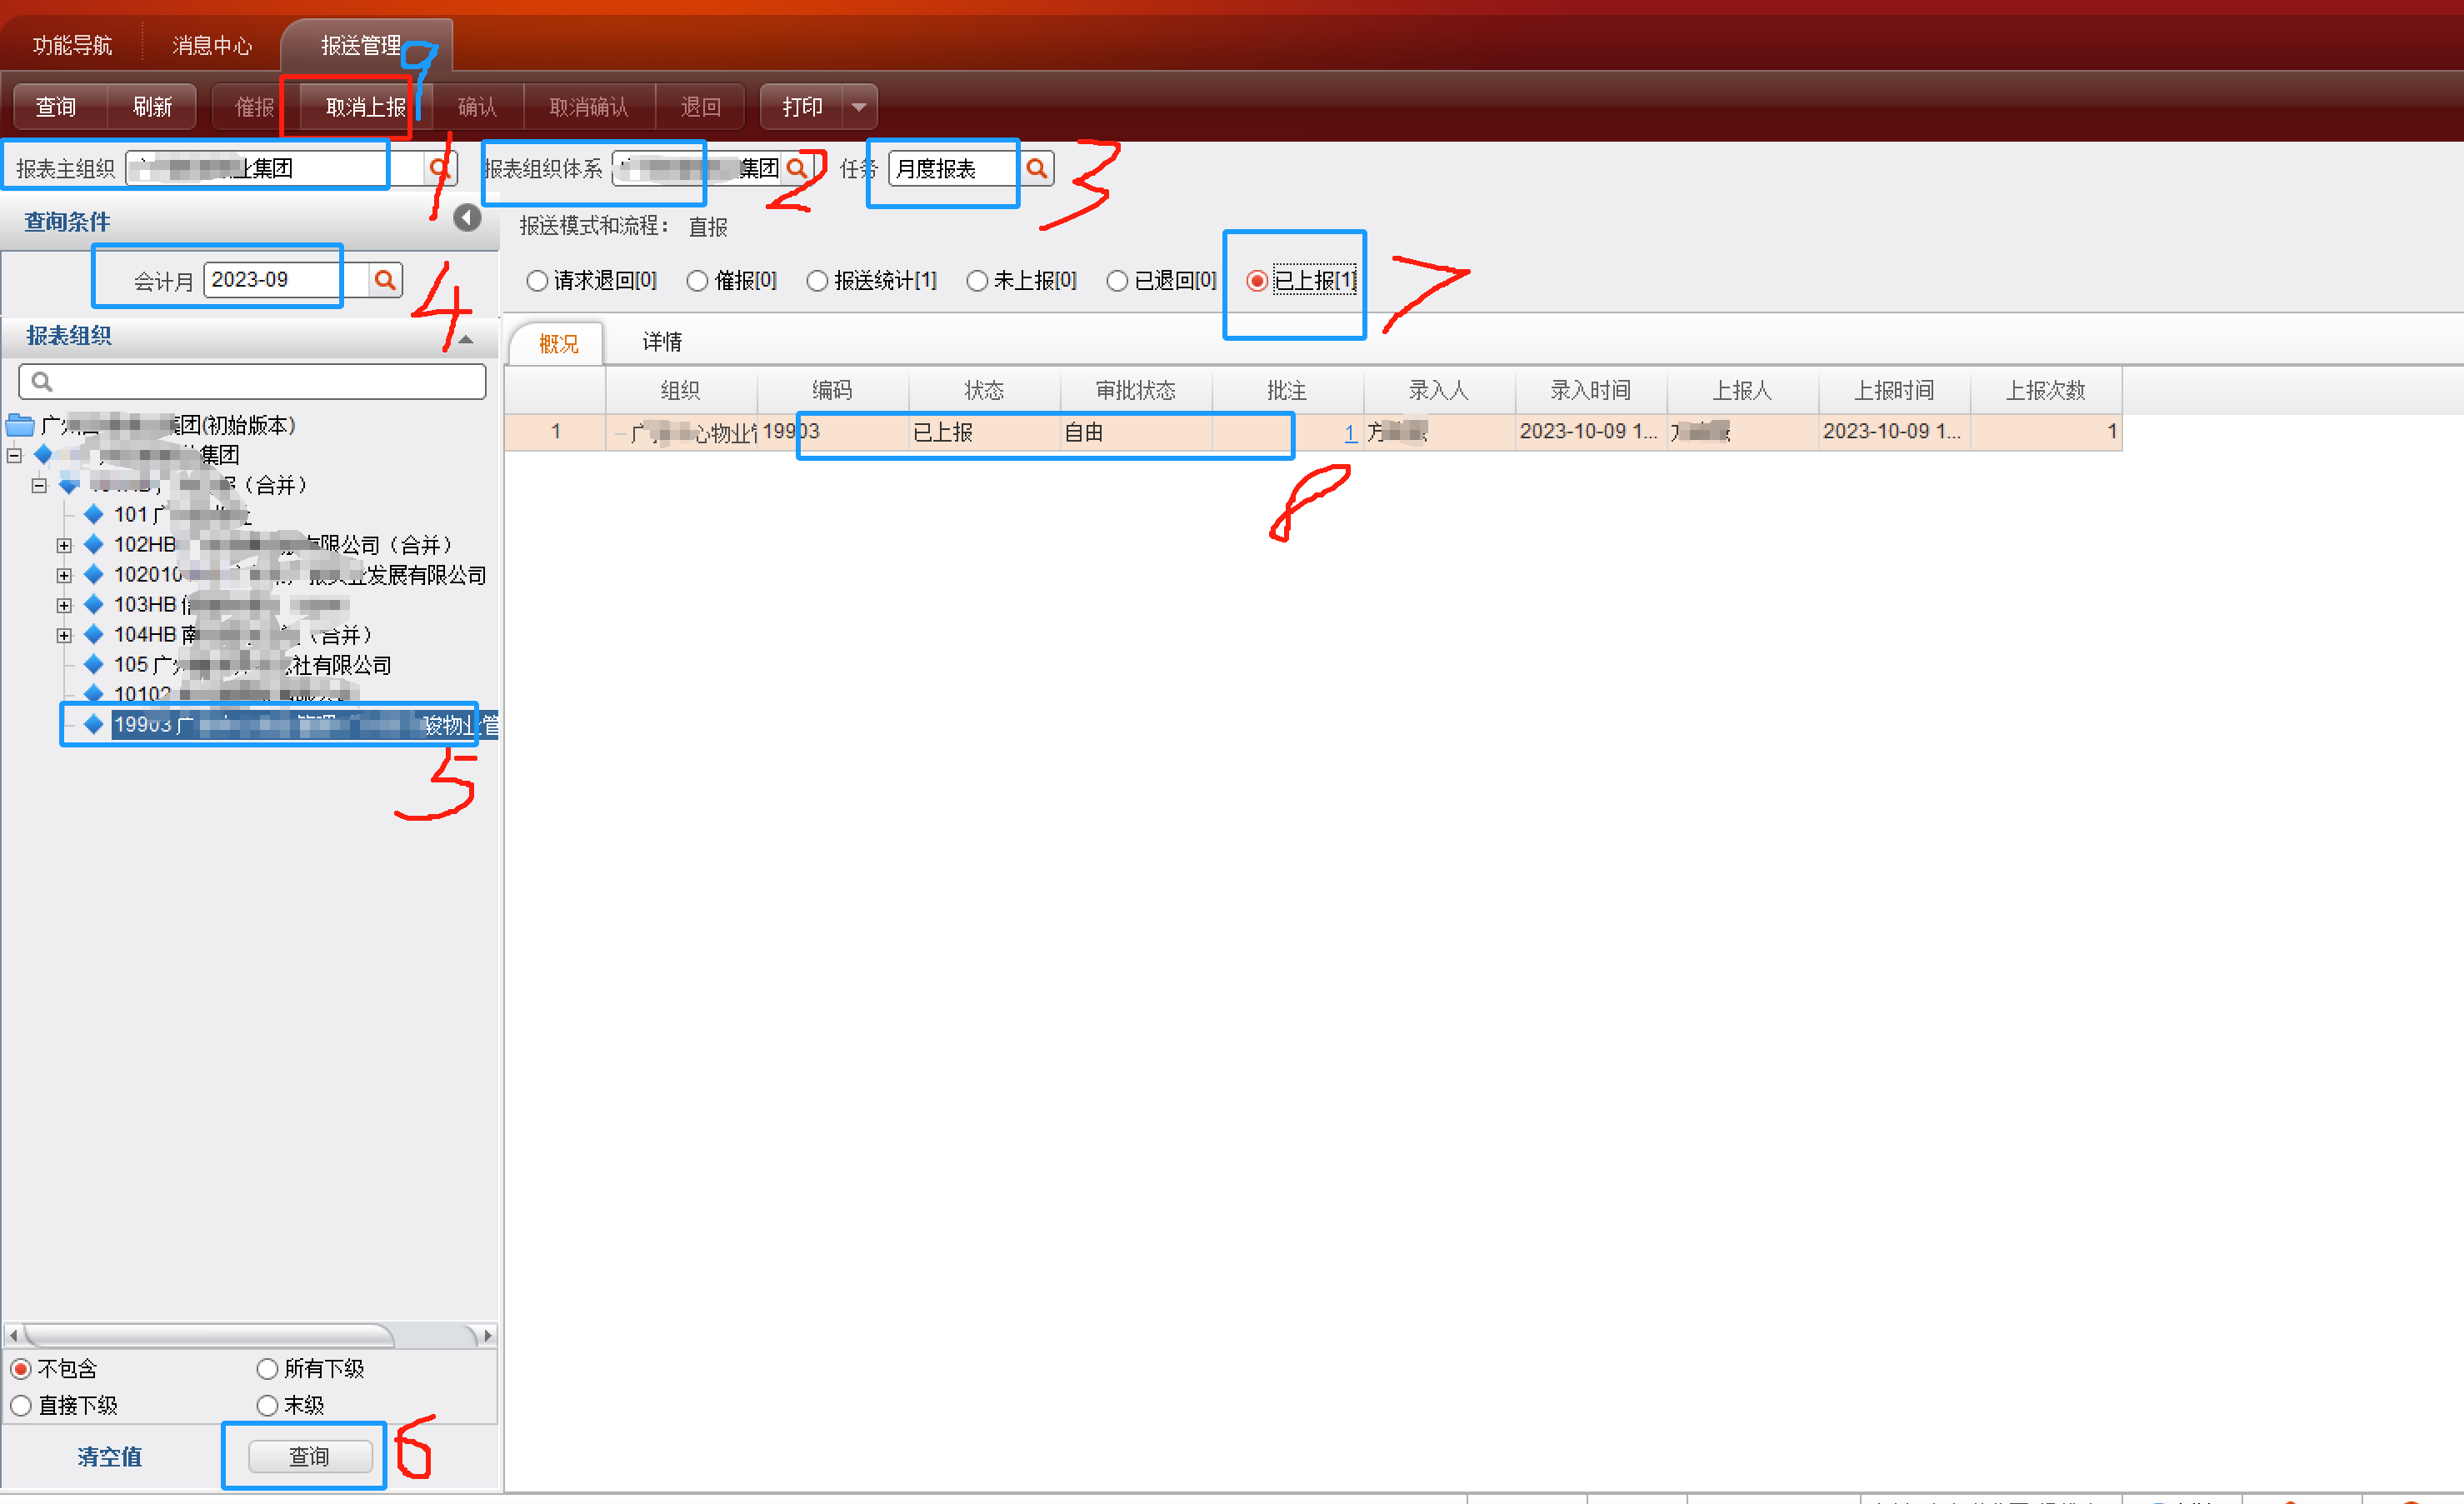
Task: Click the 打印 button
Action: (802, 107)
